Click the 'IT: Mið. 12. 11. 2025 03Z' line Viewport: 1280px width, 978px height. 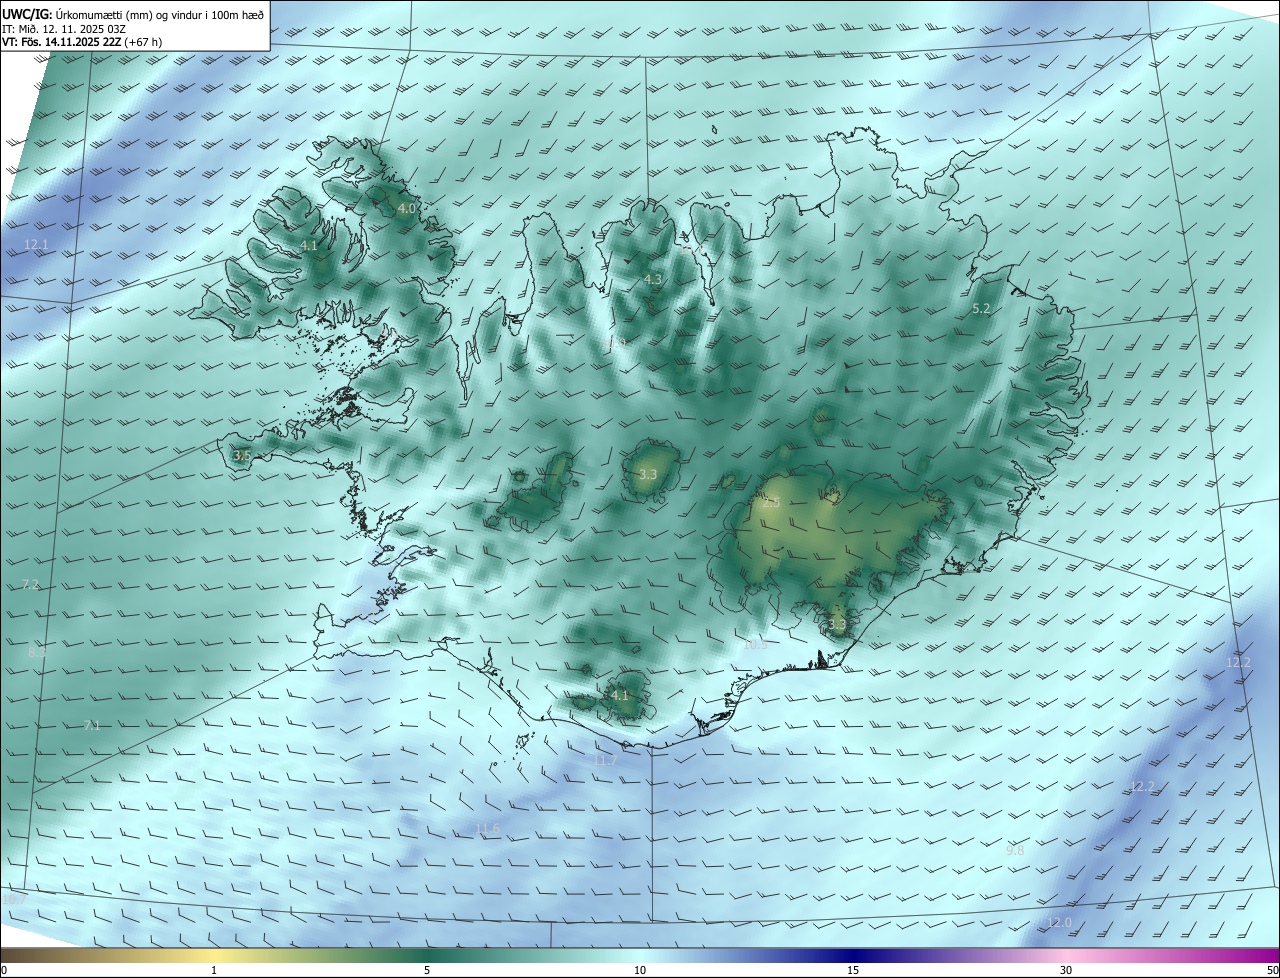pos(63,29)
